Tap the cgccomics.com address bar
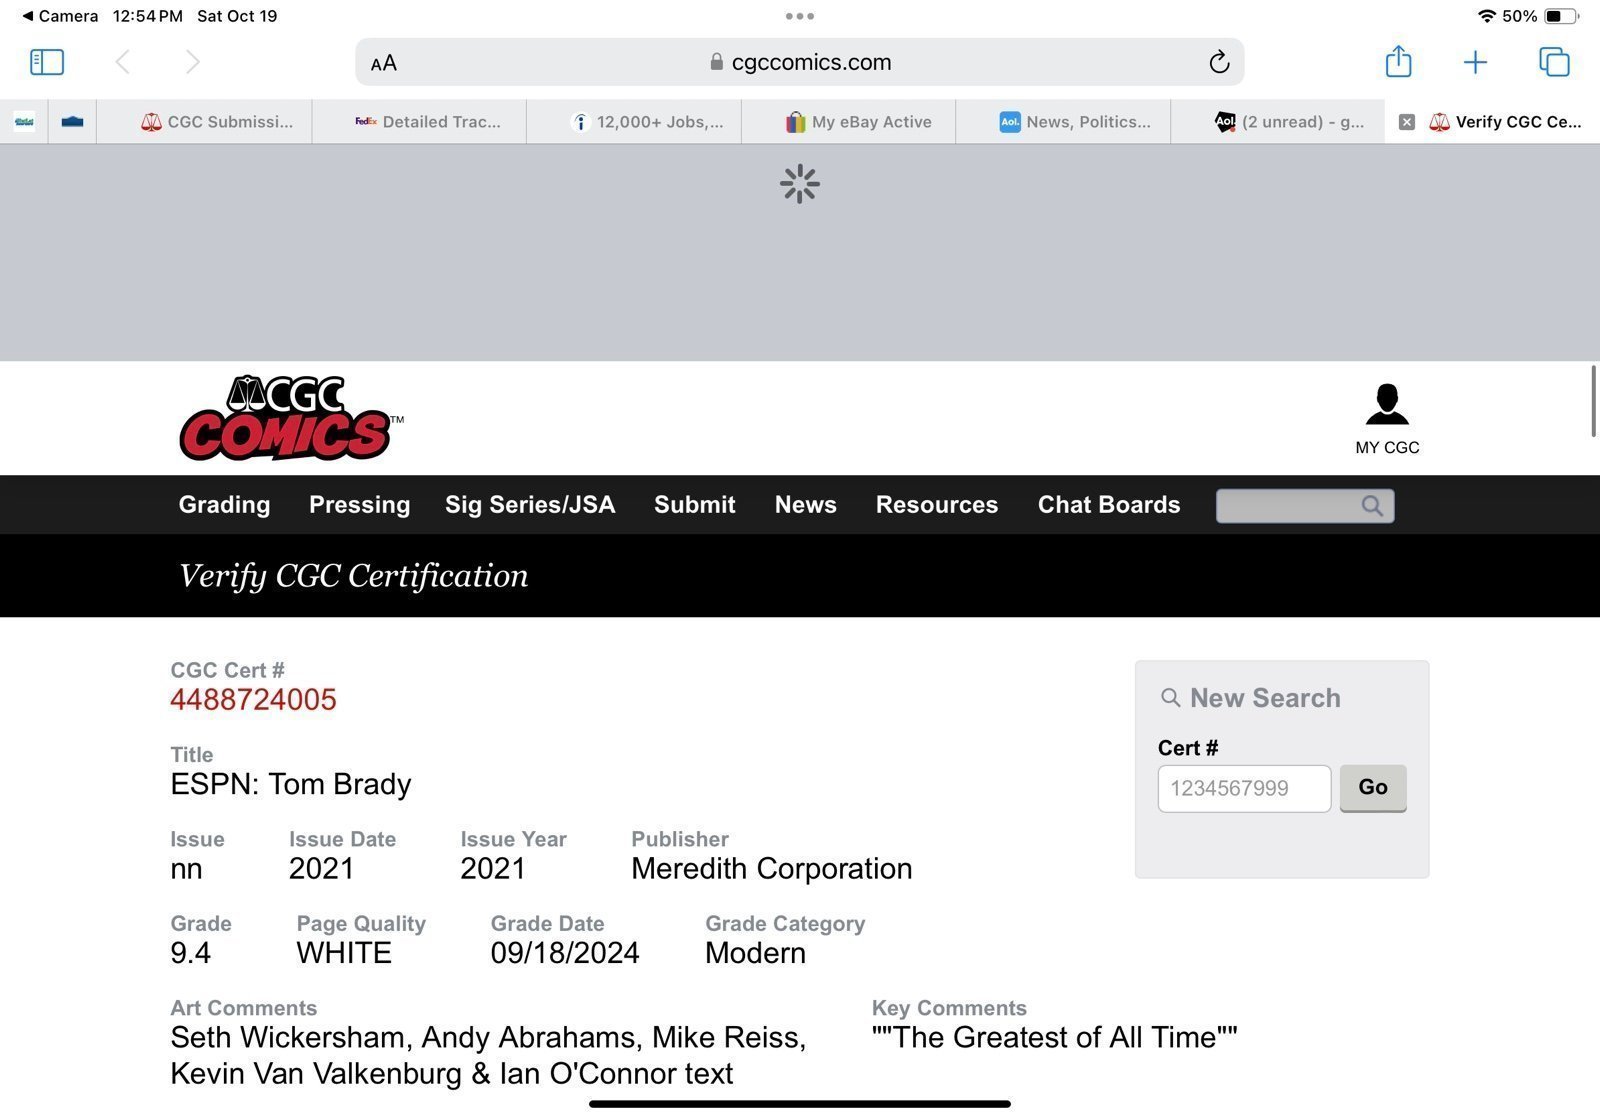1600x1118 pixels. (800, 62)
